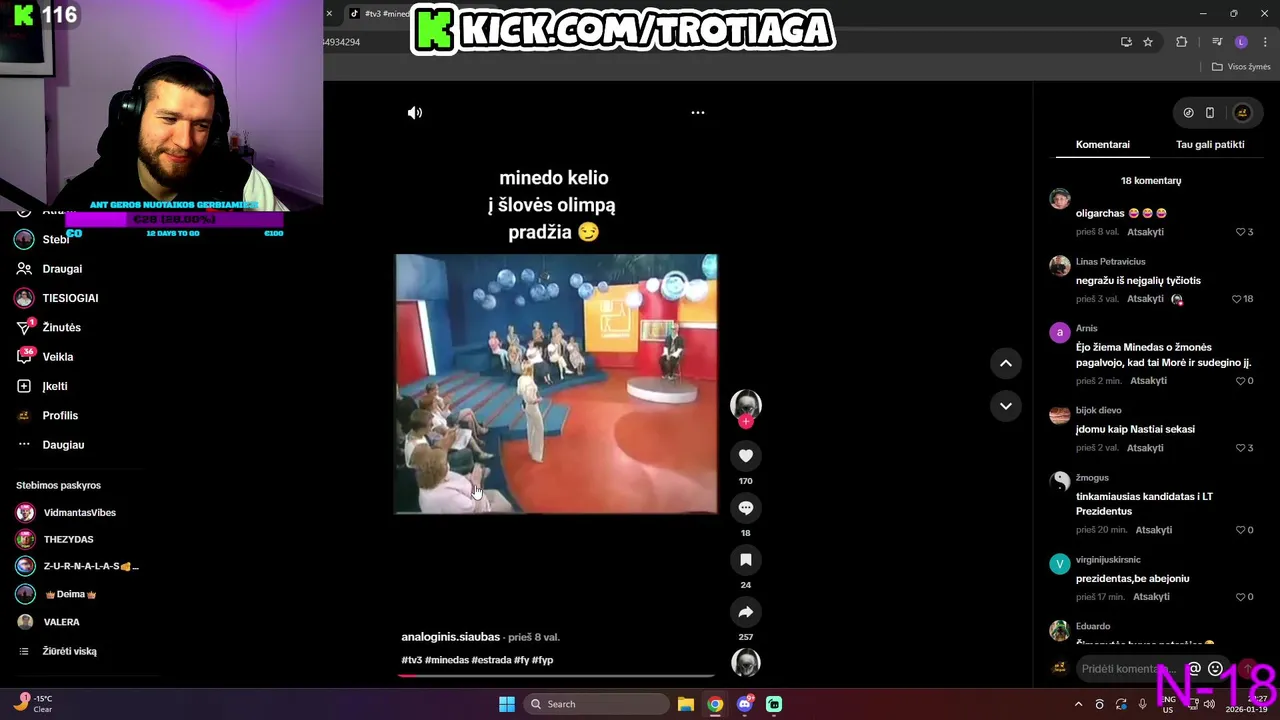
Task: Go to the previous video with up chevron
Action: tap(1006, 363)
